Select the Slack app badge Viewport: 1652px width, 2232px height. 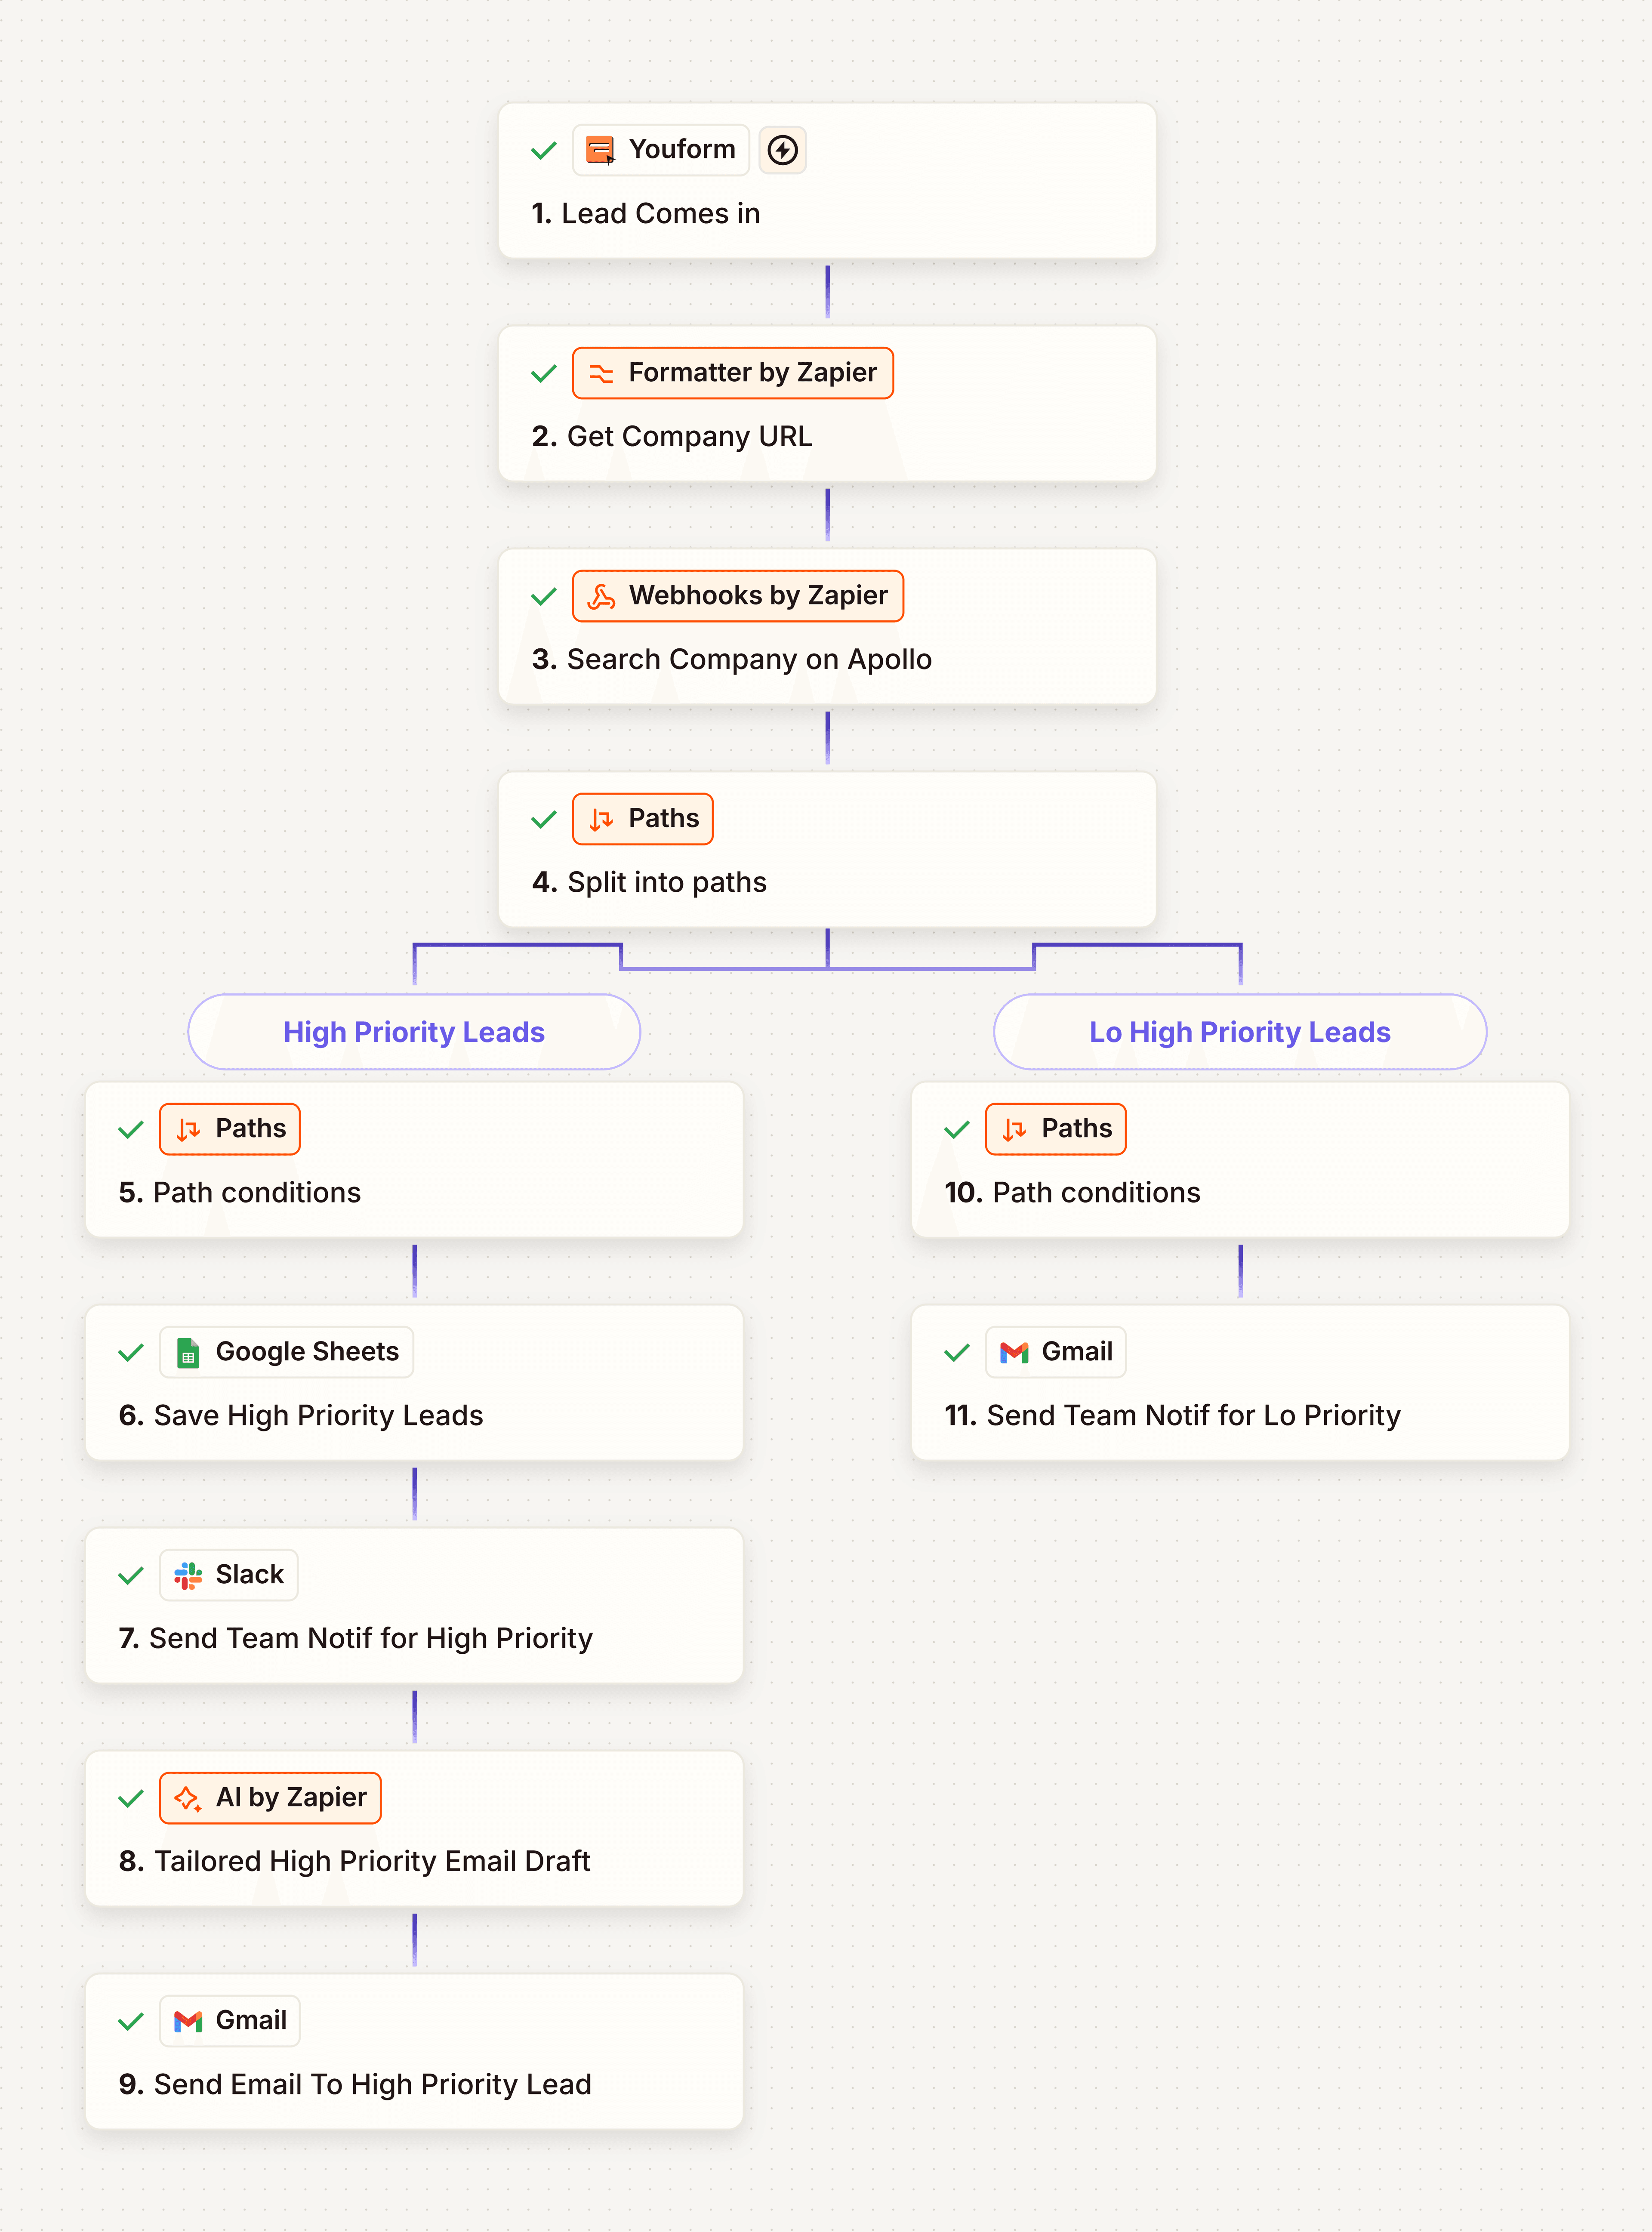[229, 1575]
